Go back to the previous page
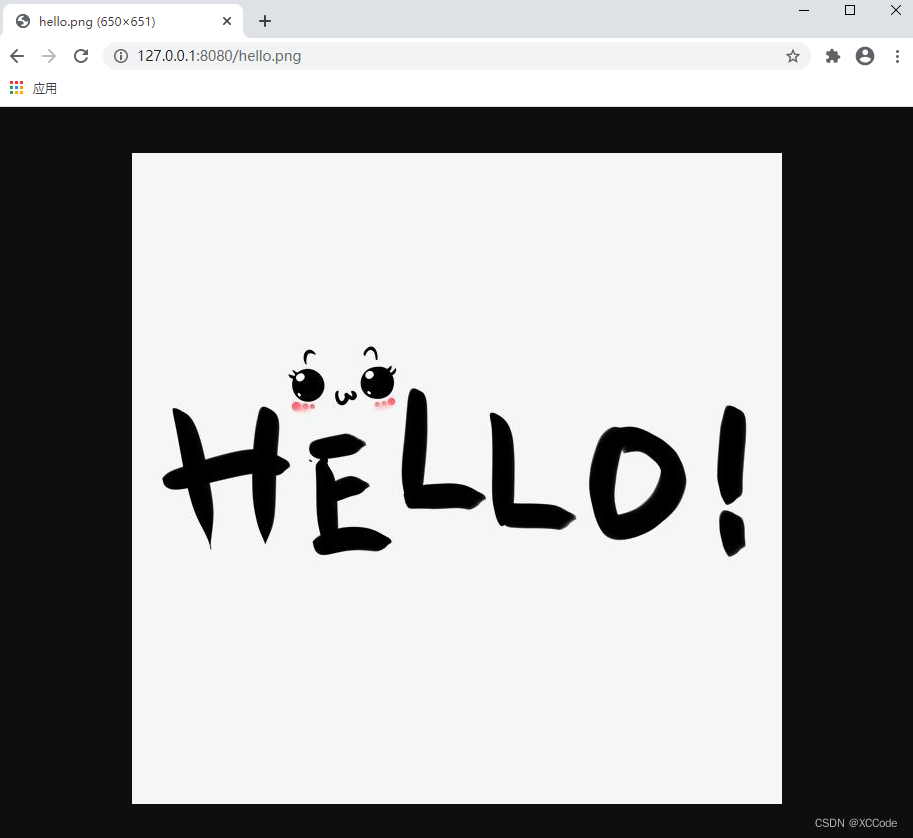 pos(17,56)
